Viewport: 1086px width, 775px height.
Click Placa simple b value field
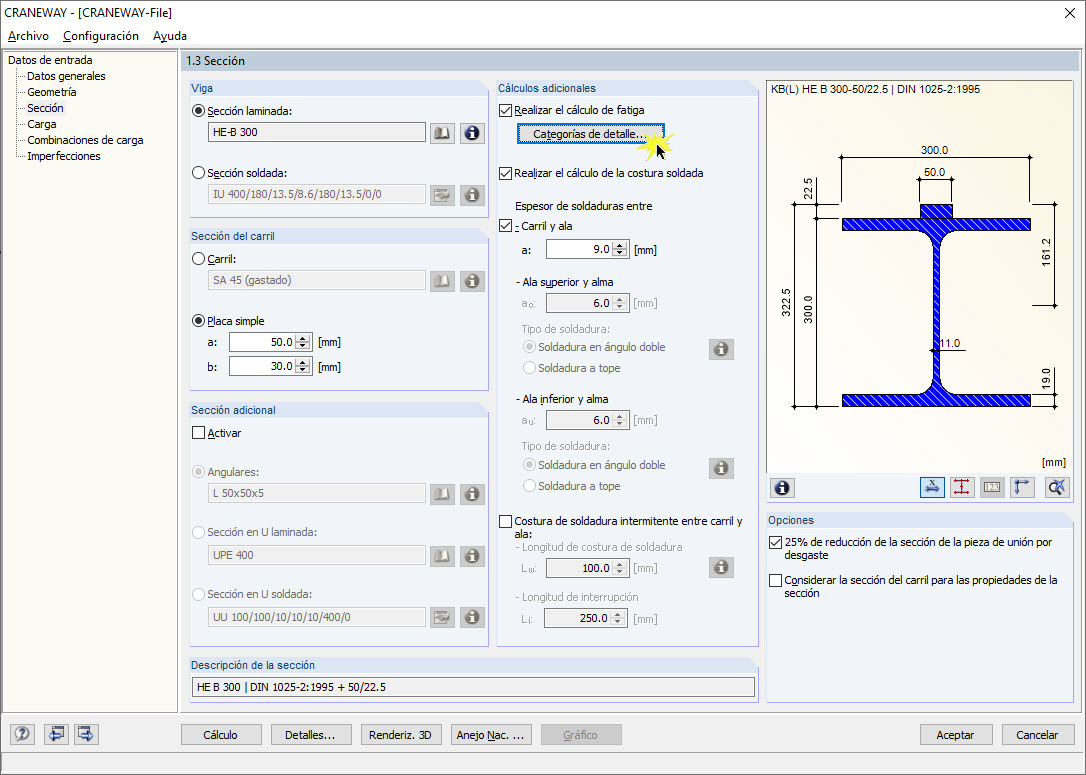(262, 366)
